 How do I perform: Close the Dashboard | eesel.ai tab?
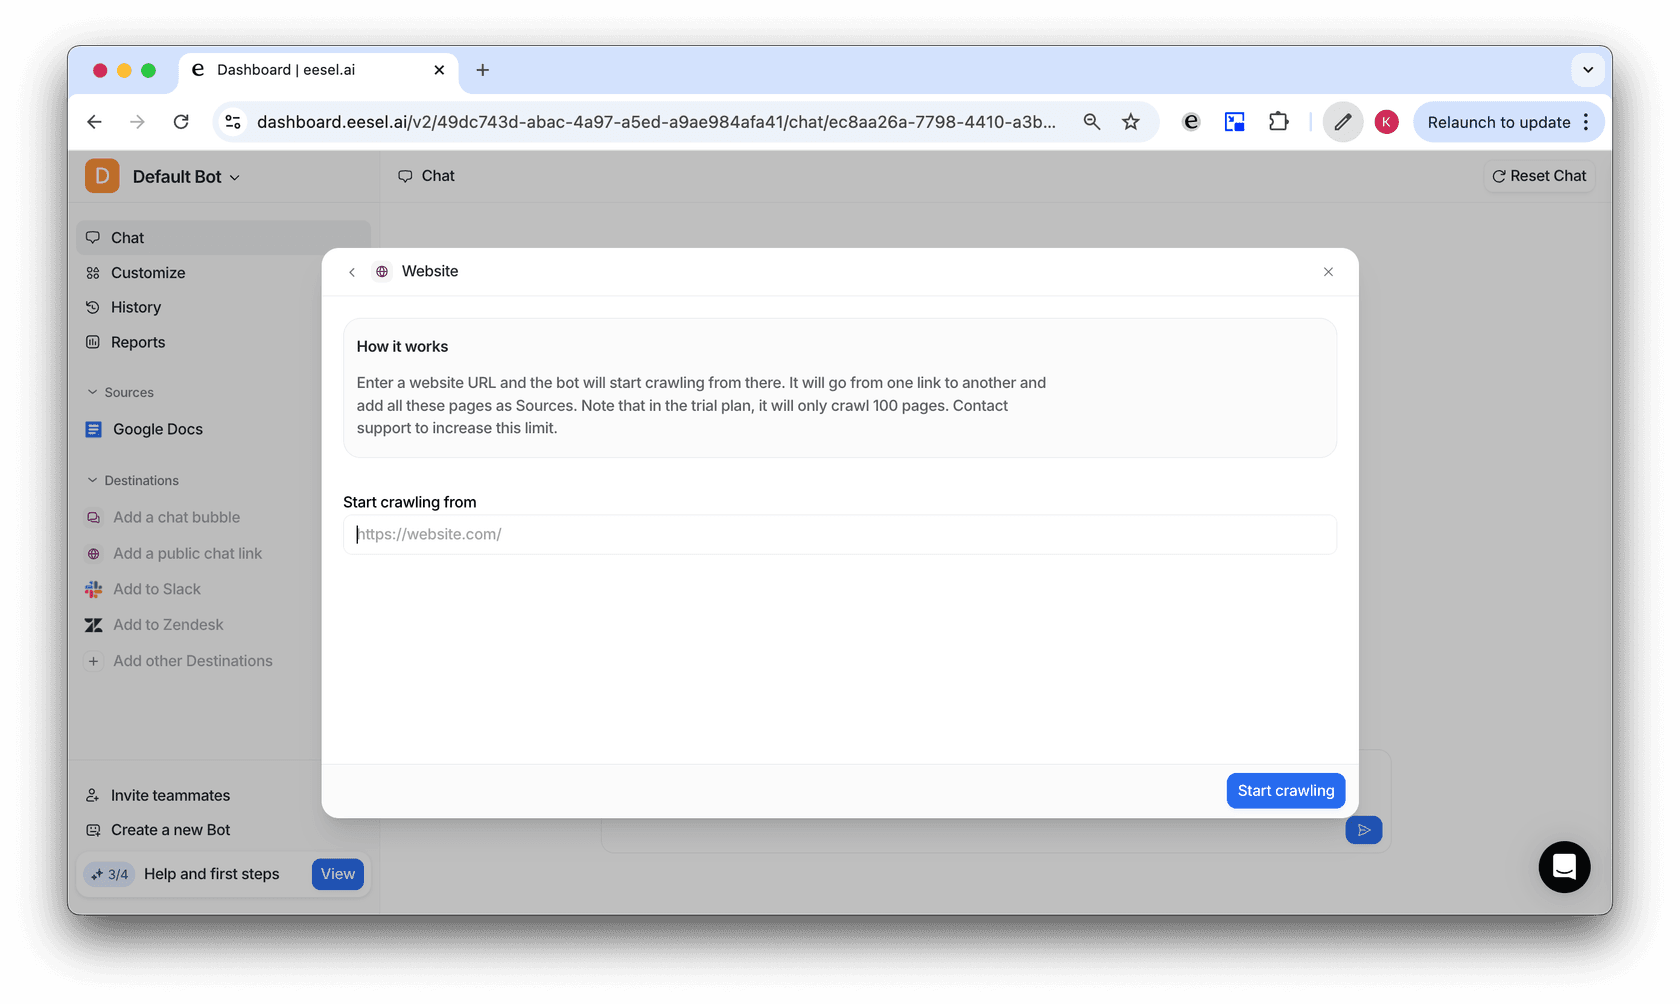pyautogui.click(x=439, y=70)
